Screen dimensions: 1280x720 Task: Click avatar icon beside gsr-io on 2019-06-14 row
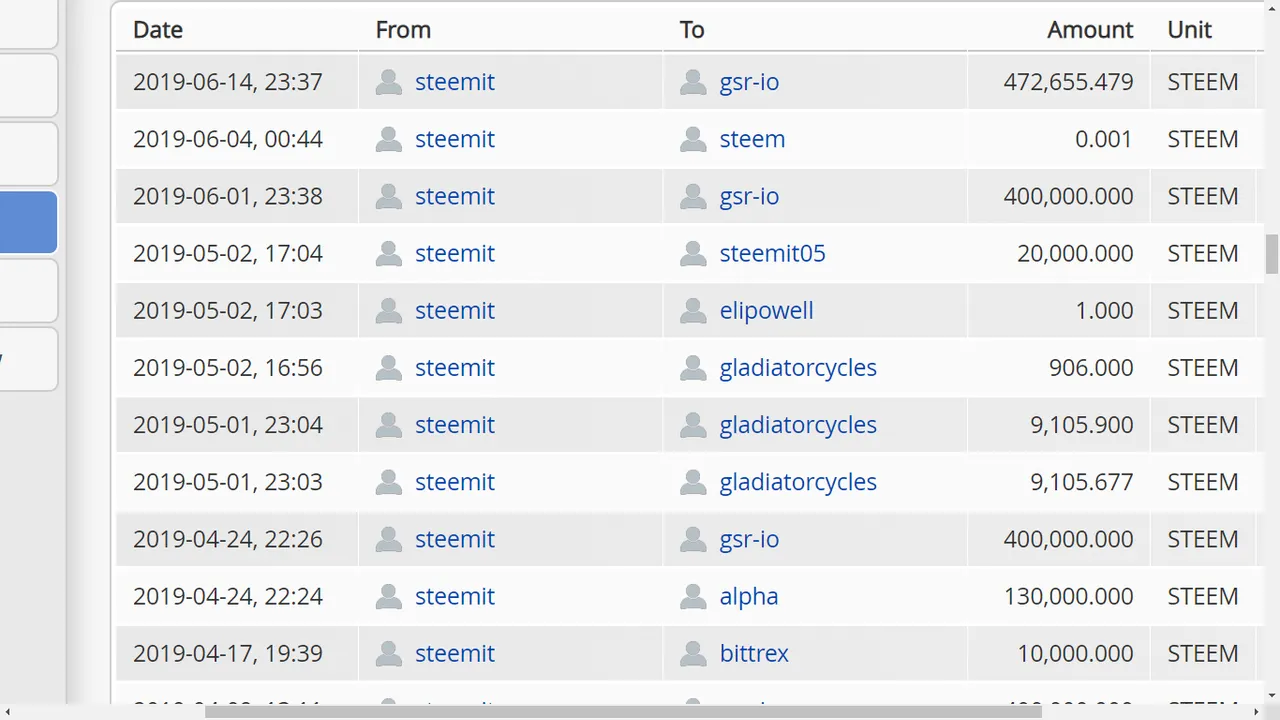click(693, 82)
